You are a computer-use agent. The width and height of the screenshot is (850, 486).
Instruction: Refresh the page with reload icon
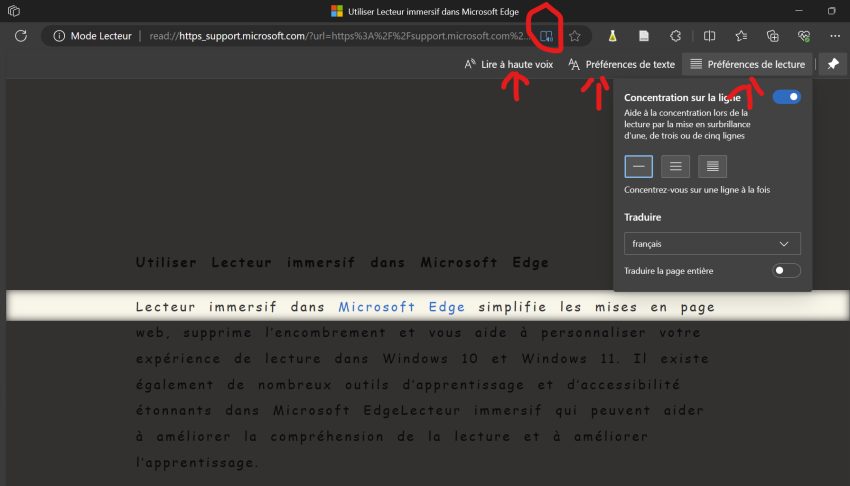coord(20,36)
